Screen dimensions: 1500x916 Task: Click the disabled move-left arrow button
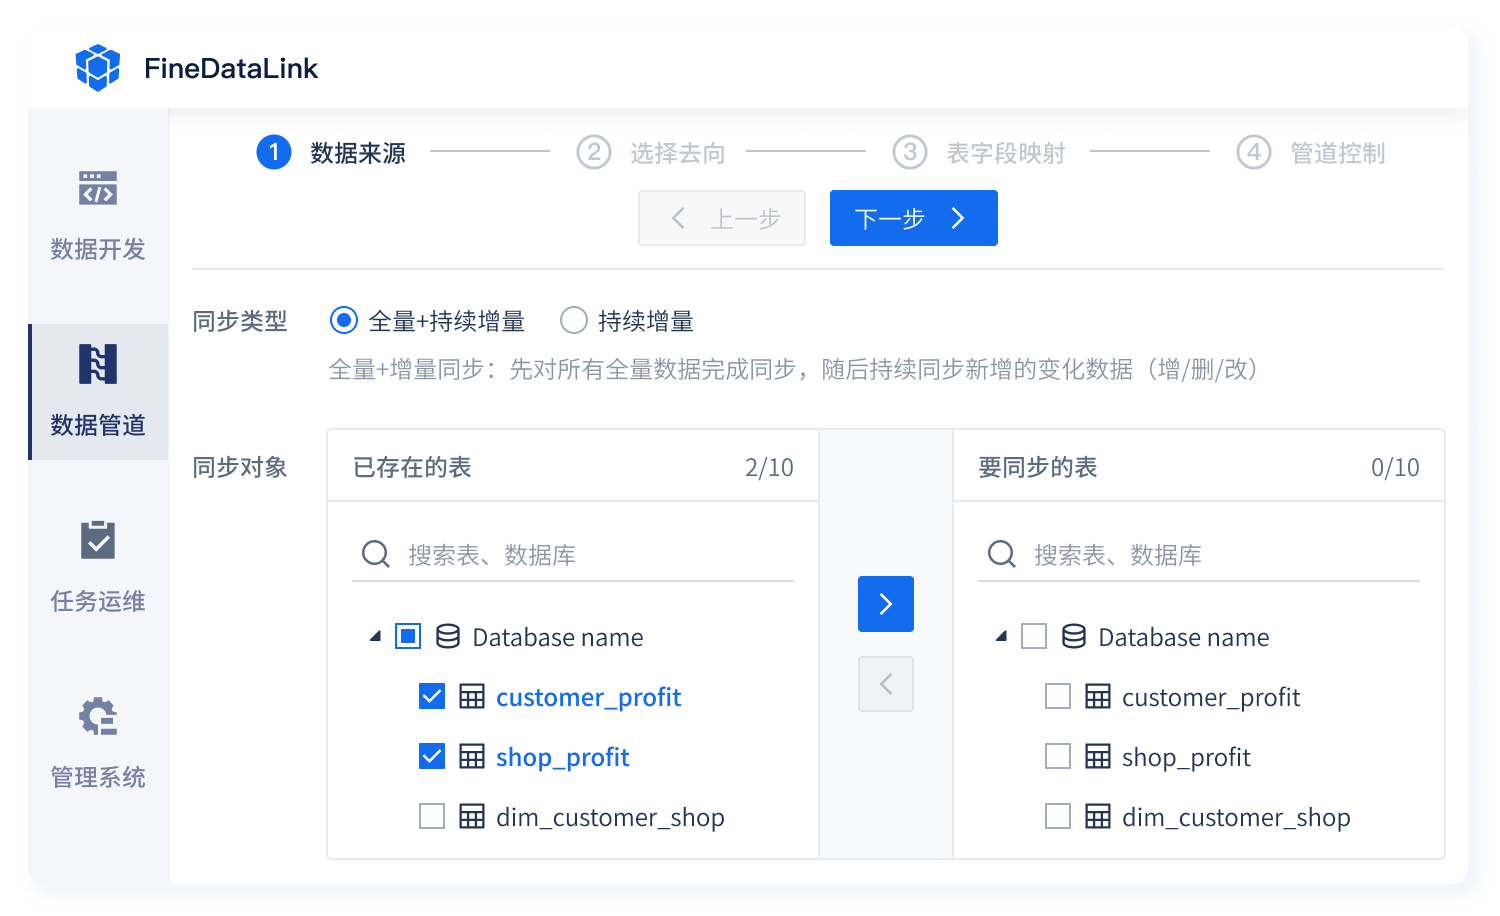[886, 684]
